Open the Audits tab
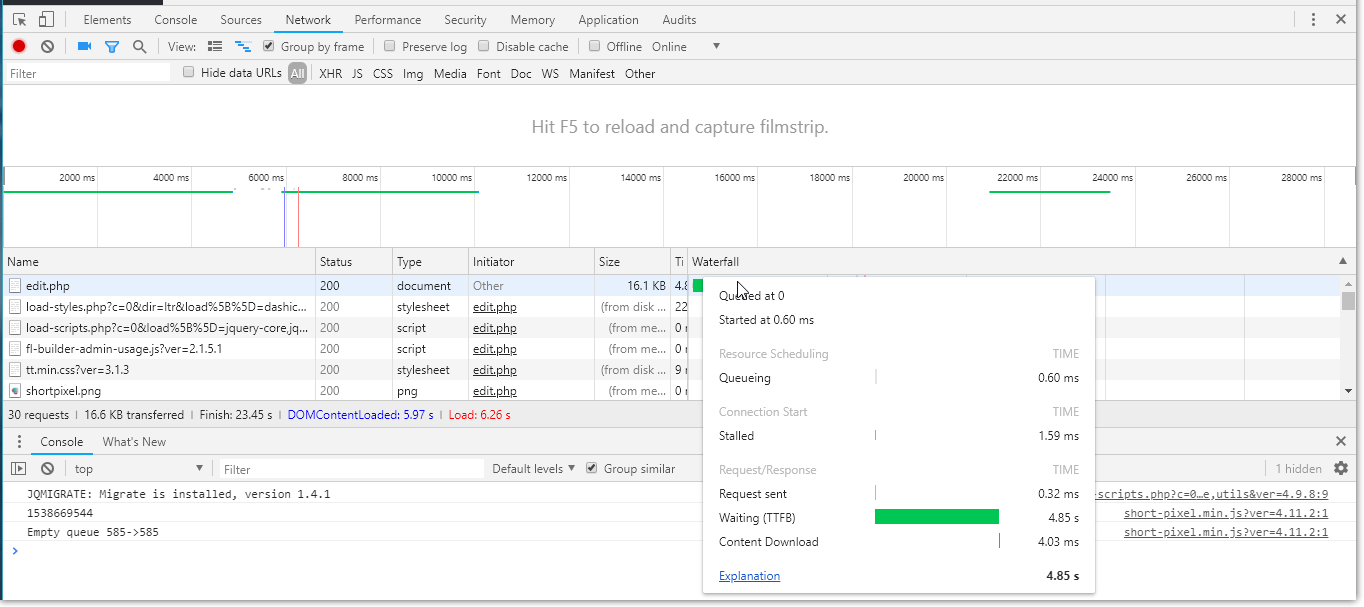Viewport: 1364px width, 607px height. [x=679, y=19]
